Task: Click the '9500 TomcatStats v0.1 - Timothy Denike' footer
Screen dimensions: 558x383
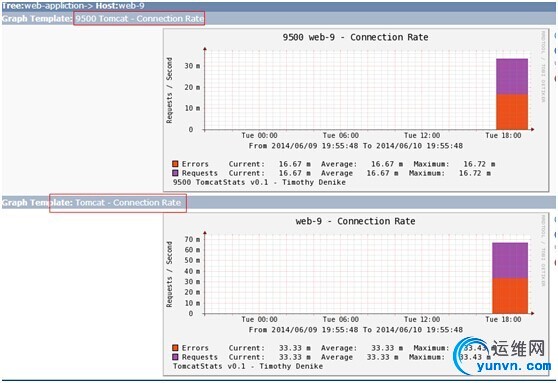Action: click(259, 182)
